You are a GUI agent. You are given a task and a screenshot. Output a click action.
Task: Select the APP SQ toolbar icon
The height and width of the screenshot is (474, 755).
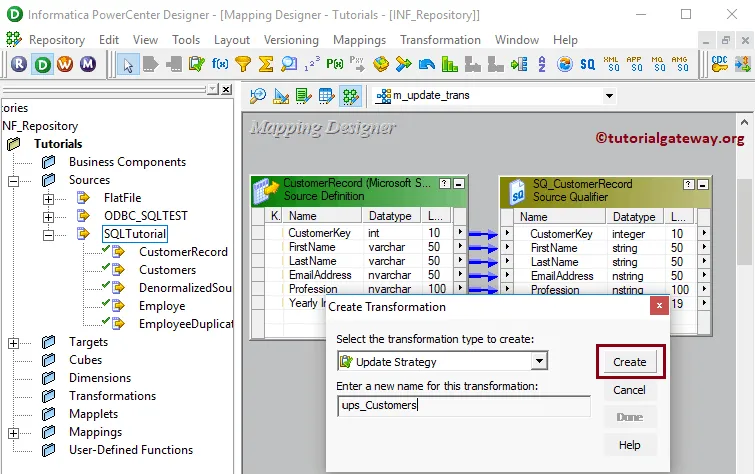click(634, 64)
